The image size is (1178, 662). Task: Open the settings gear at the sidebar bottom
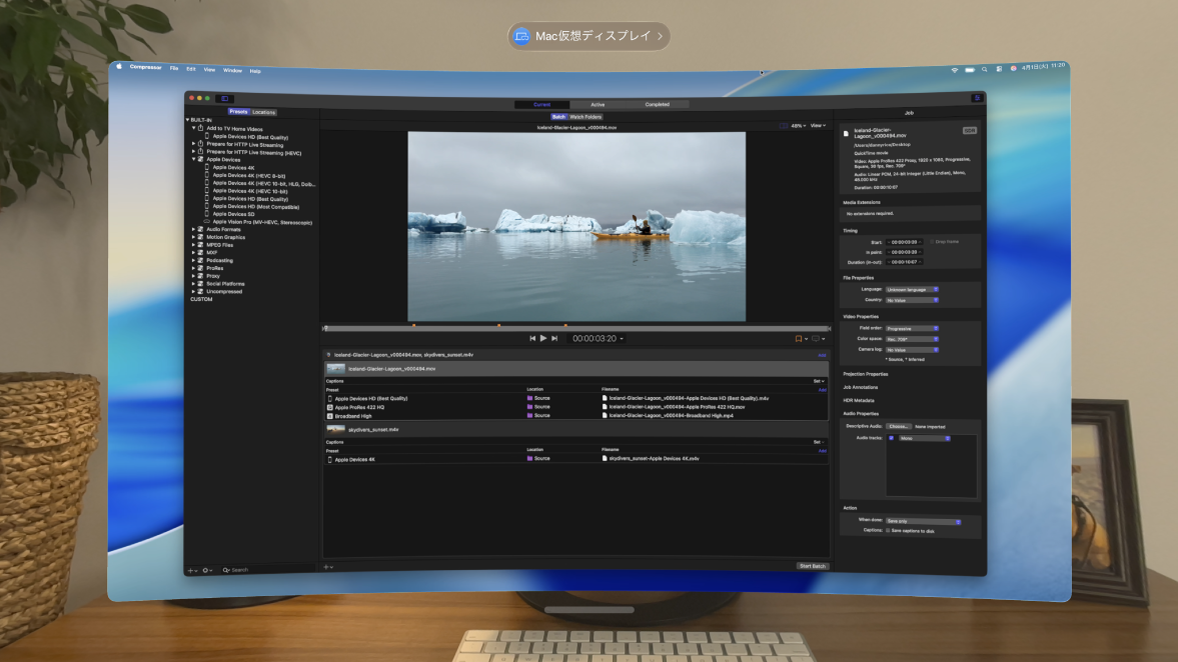click(x=205, y=568)
